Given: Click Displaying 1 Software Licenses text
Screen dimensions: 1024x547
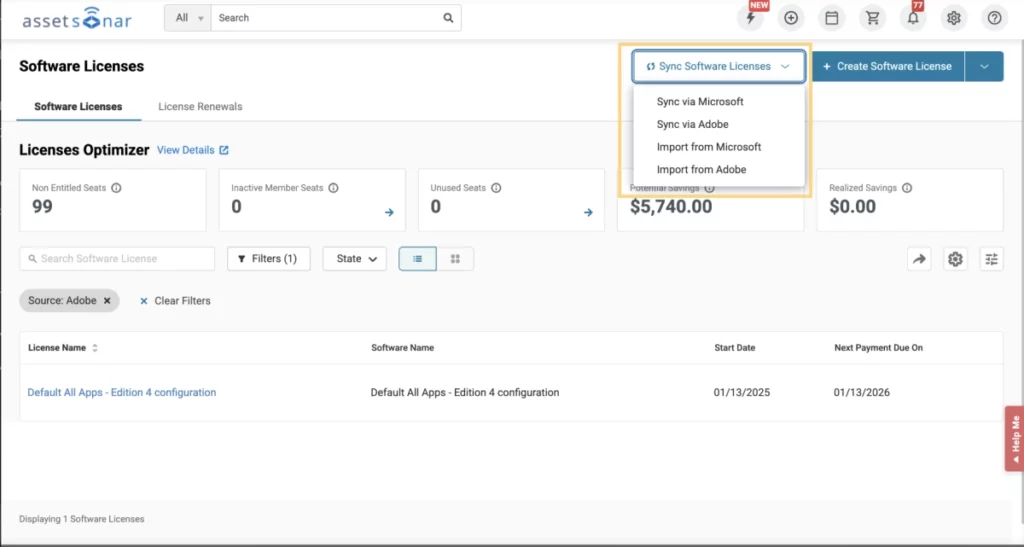Looking at the screenshot, I should click(82, 520).
